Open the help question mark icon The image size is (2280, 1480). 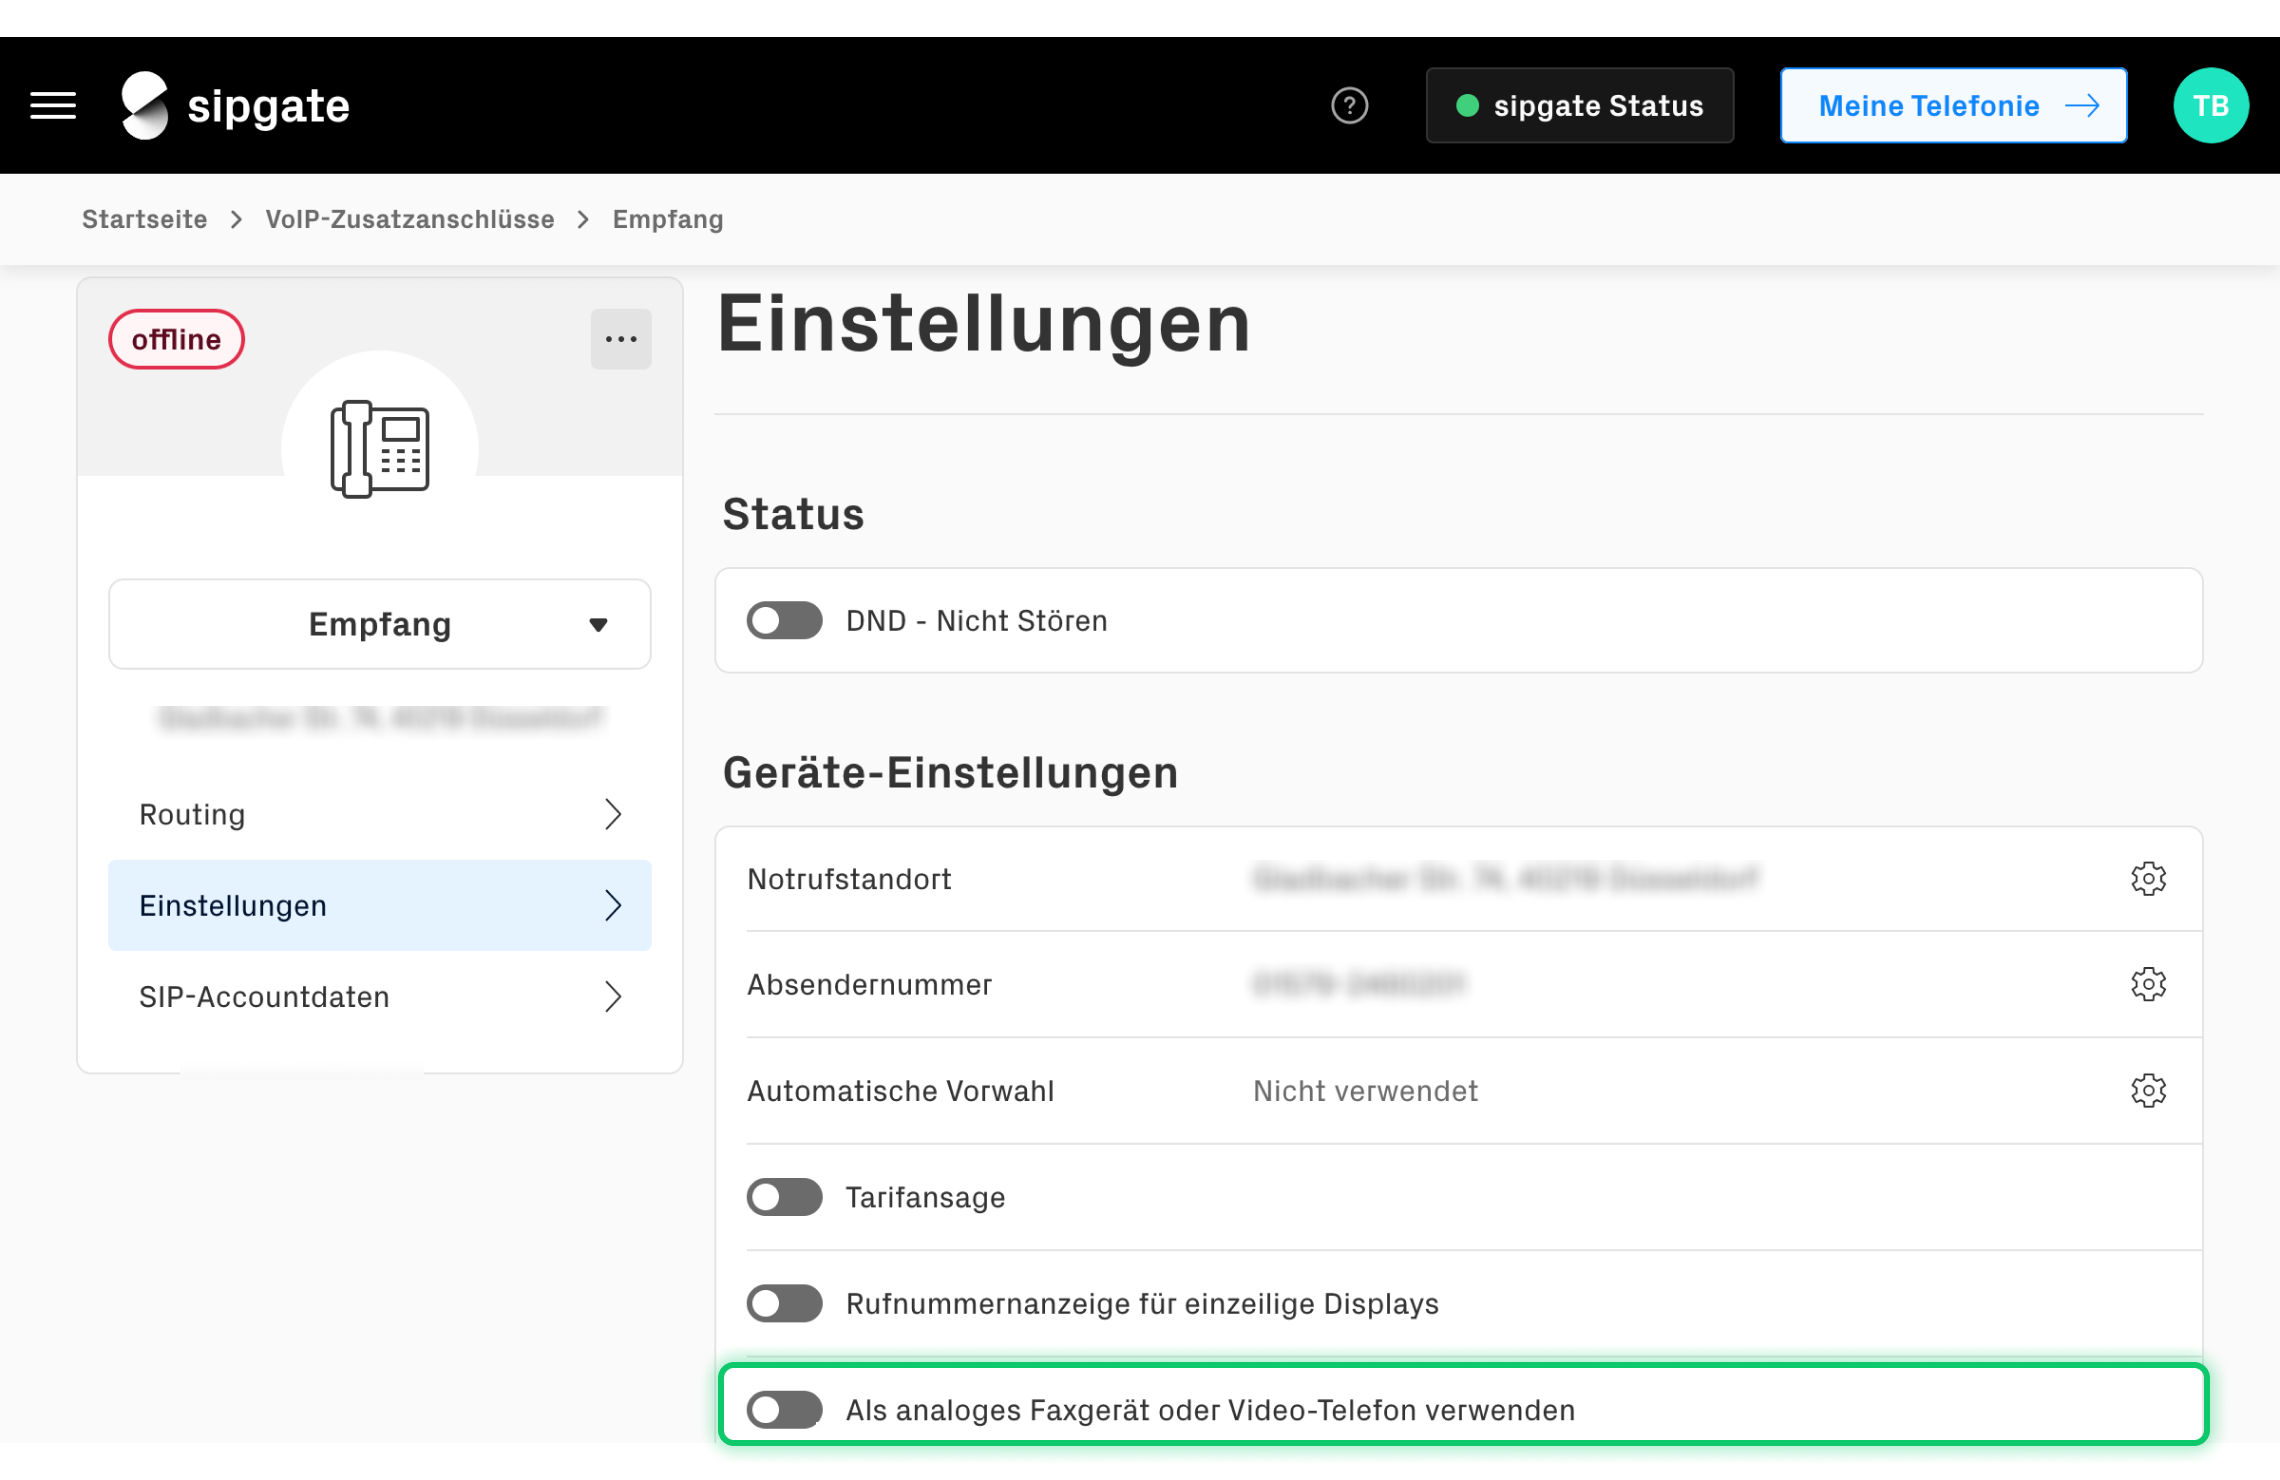[1349, 105]
